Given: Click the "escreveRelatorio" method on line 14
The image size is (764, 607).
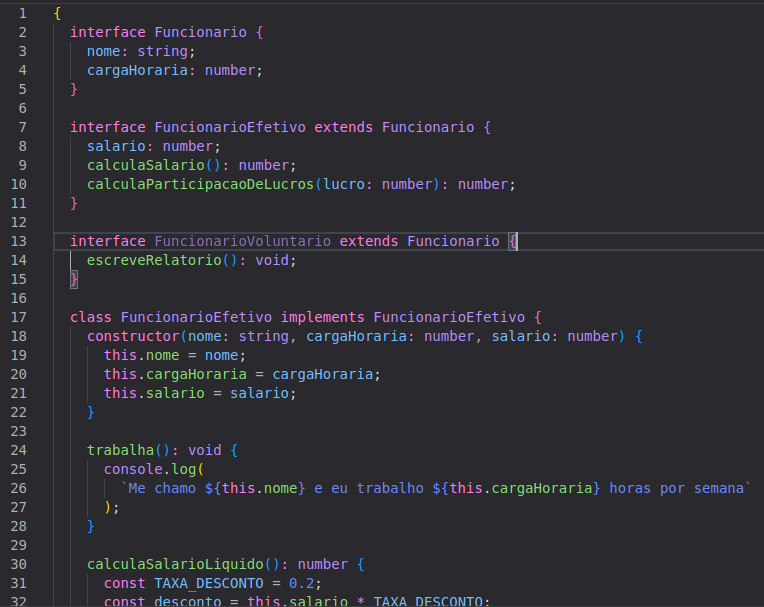Looking at the screenshot, I should tap(154, 260).
